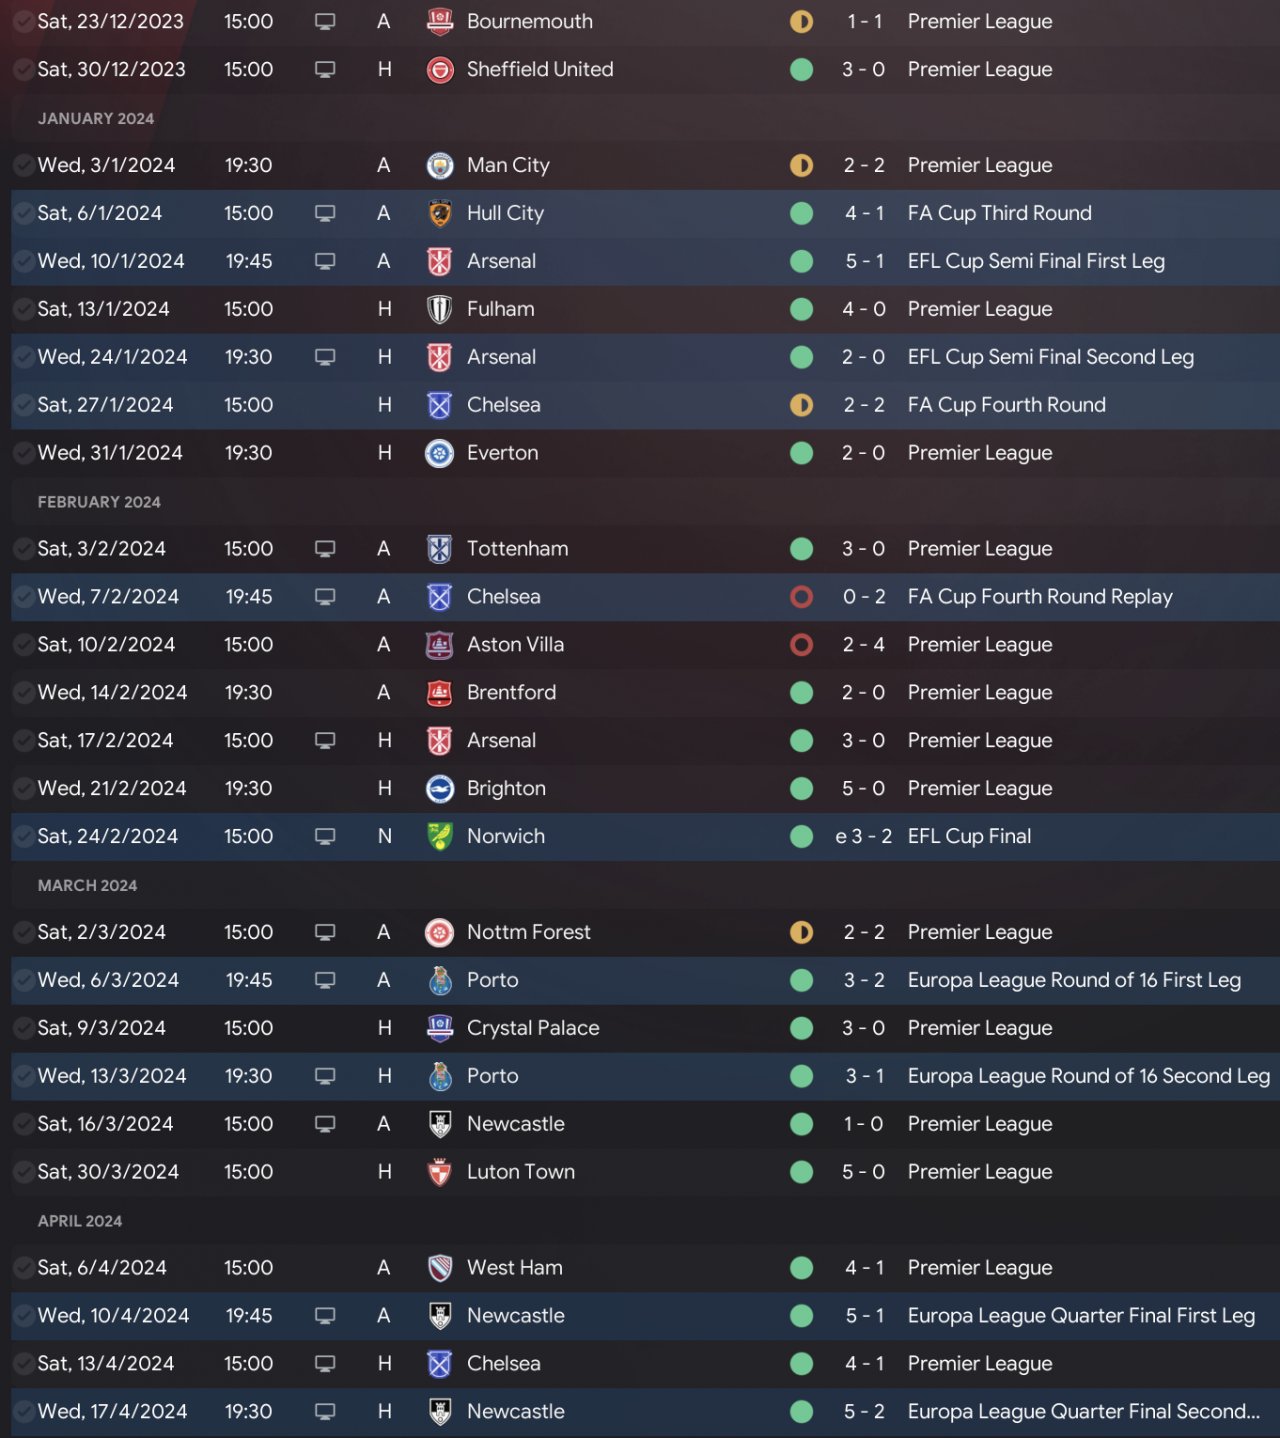Click the Everton club badge
Viewport: 1280px width, 1438px height.
[x=439, y=454]
